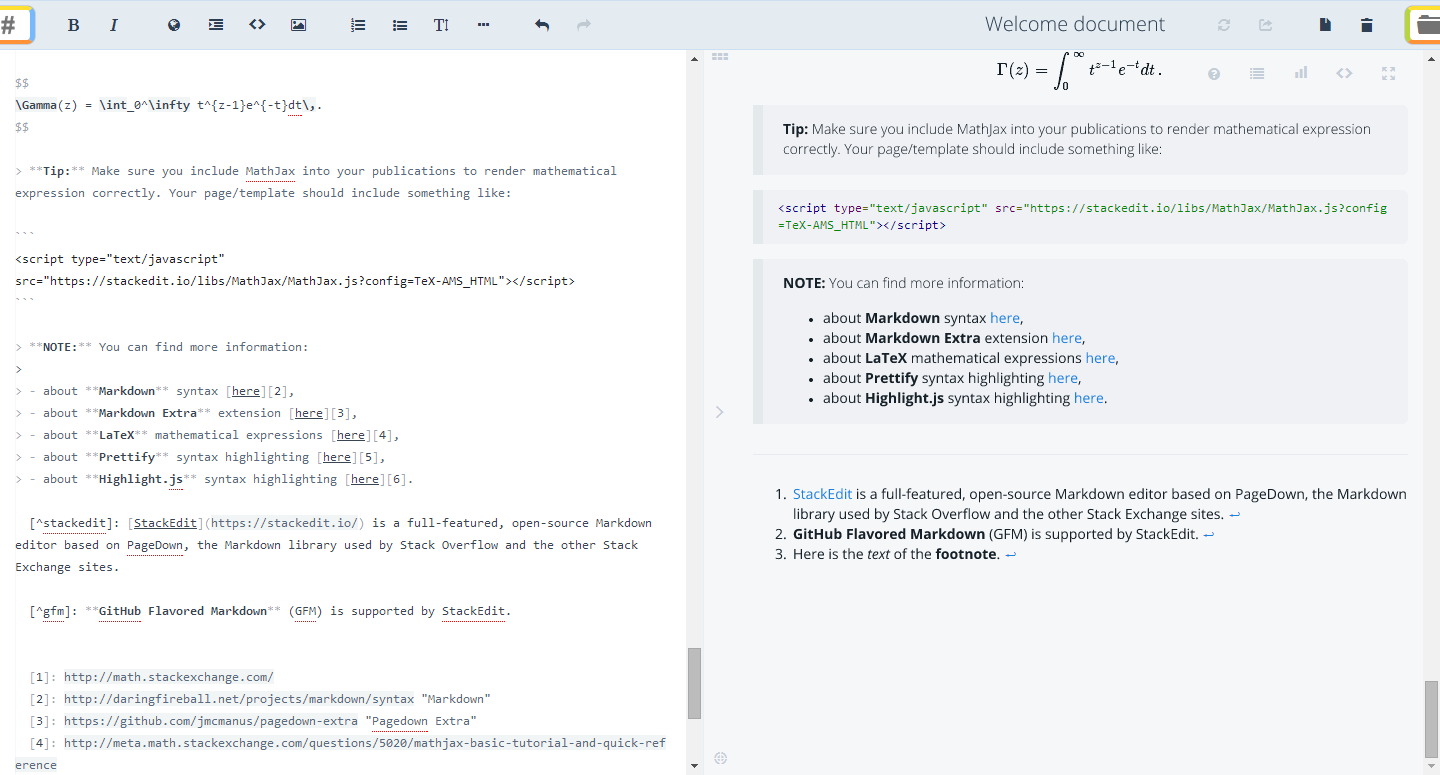
Task: Insert code sample using the toolbar code icon
Action: pyautogui.click(x=257, y=25)
